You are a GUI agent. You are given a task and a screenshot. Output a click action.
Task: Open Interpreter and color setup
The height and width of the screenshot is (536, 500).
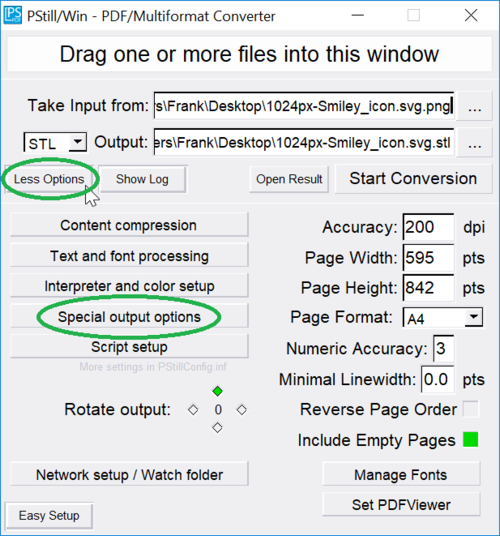tap(129, 286)
